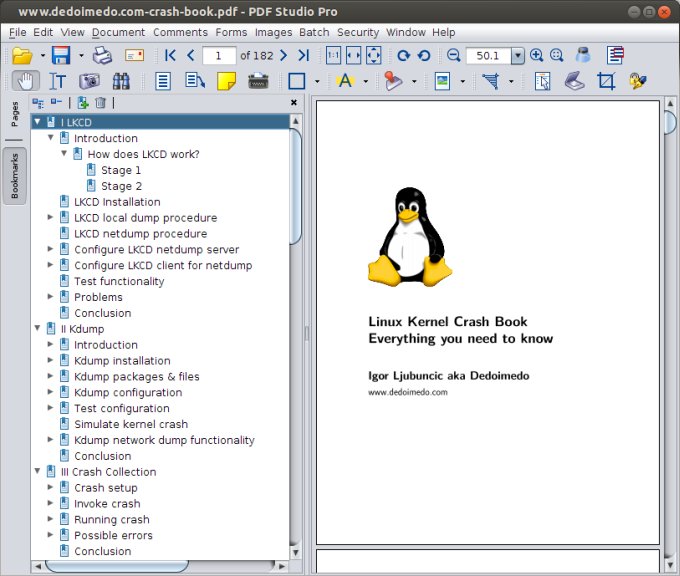
Task: Fit the page to width
Action: coord(353,56)
